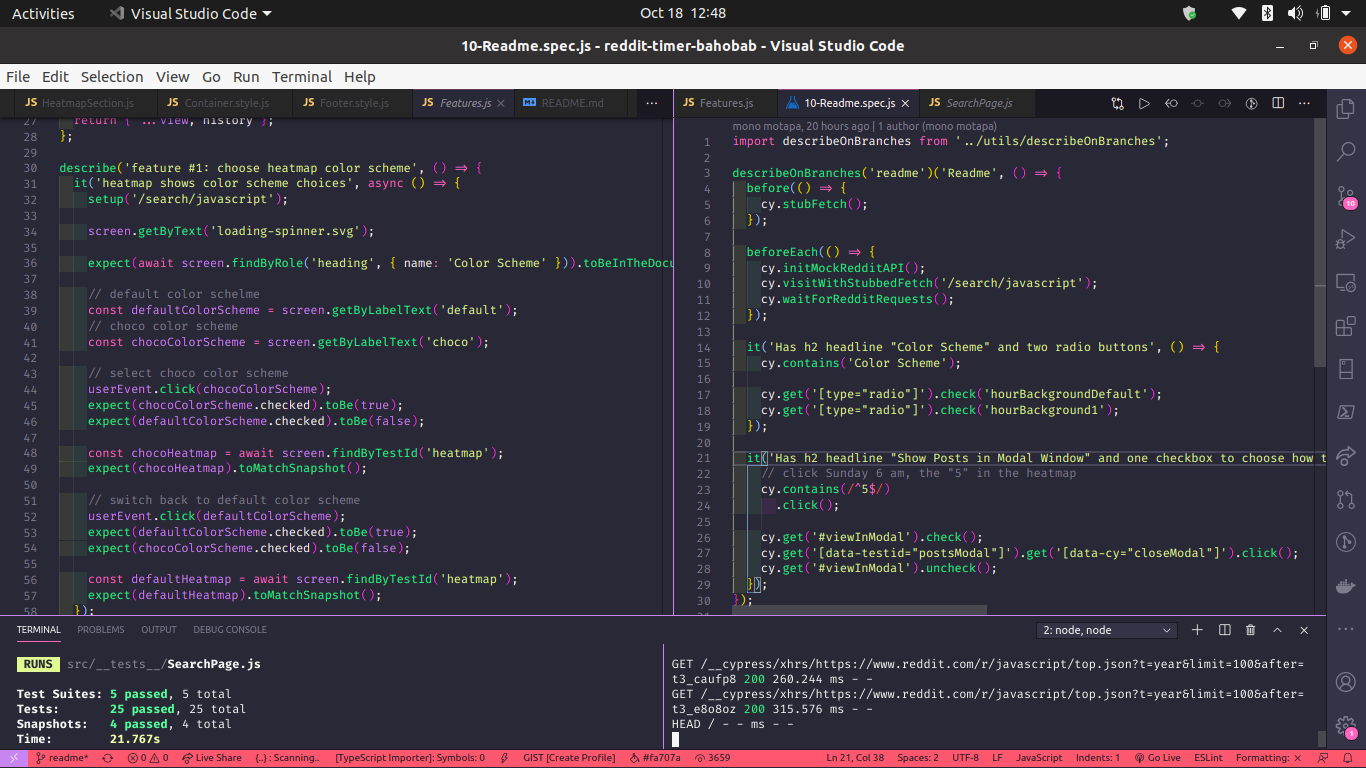The width and height of the screenshot is (1366, 768).
Task: Open the Manage gear icon
Action: [x=1345, y=727]
